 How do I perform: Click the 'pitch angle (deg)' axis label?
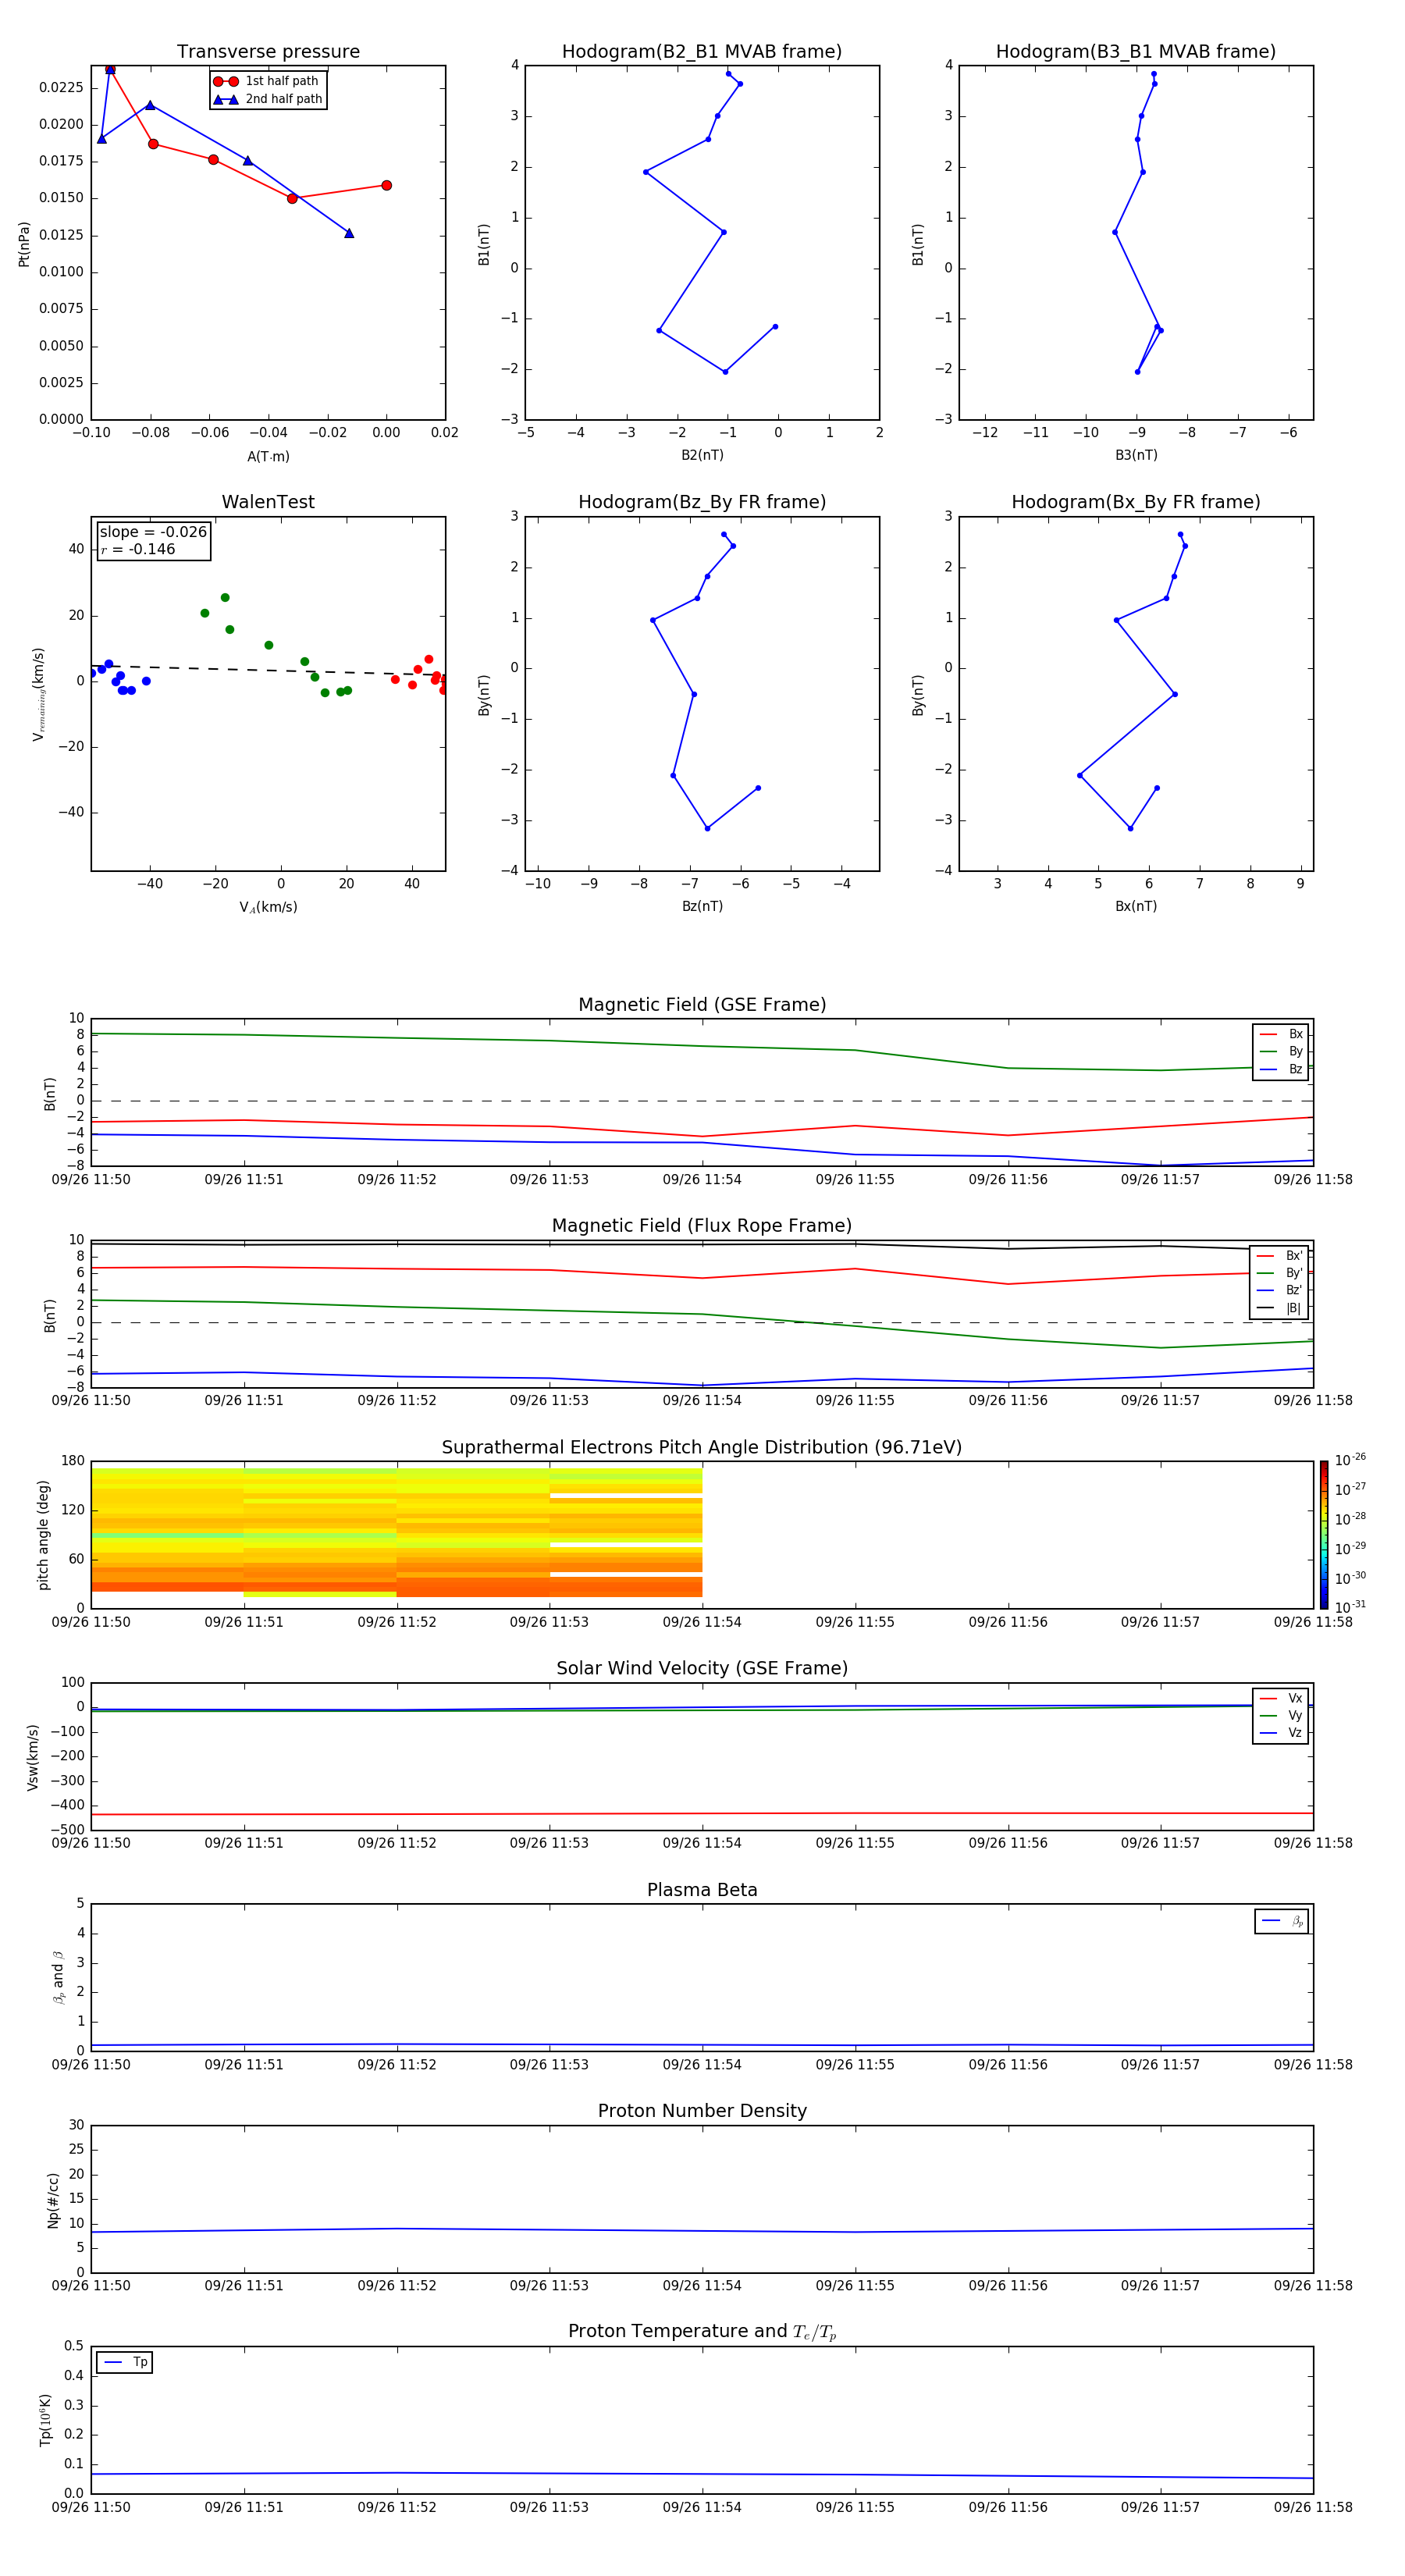point(43,1535)
